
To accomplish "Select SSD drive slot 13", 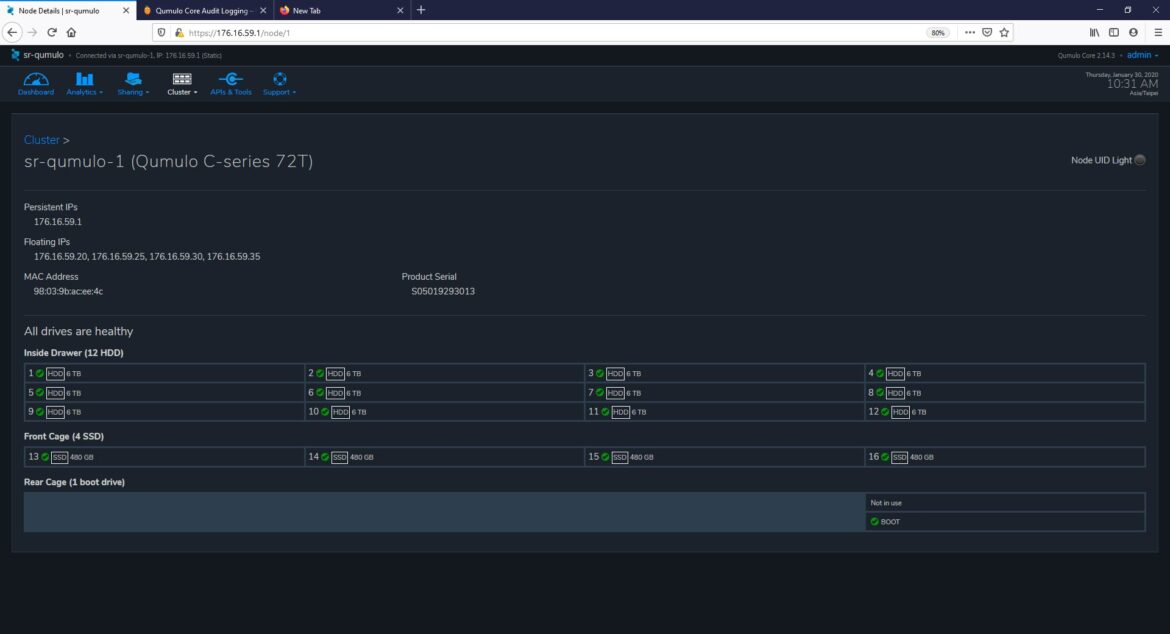I will [x=164, y=457].
